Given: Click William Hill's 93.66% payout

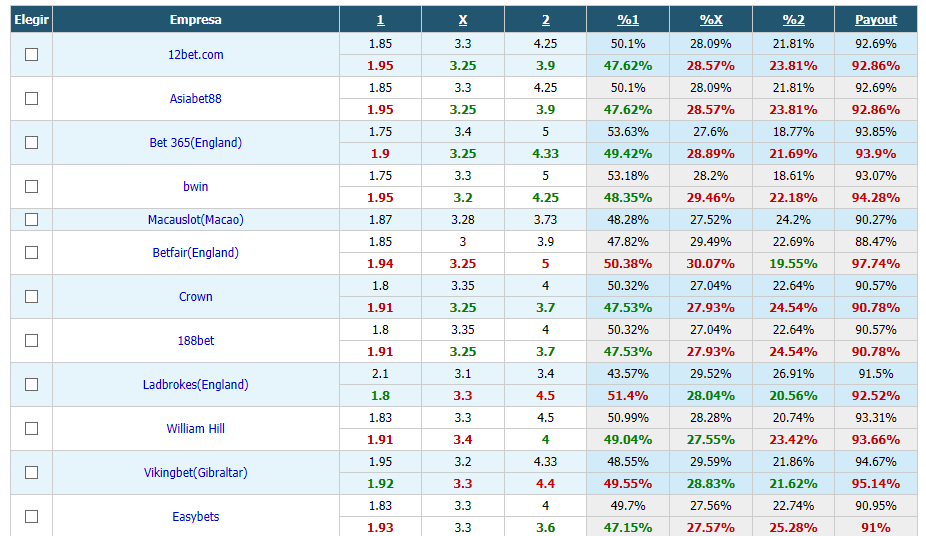Looking at the screenshot, I should click(876, 439).
